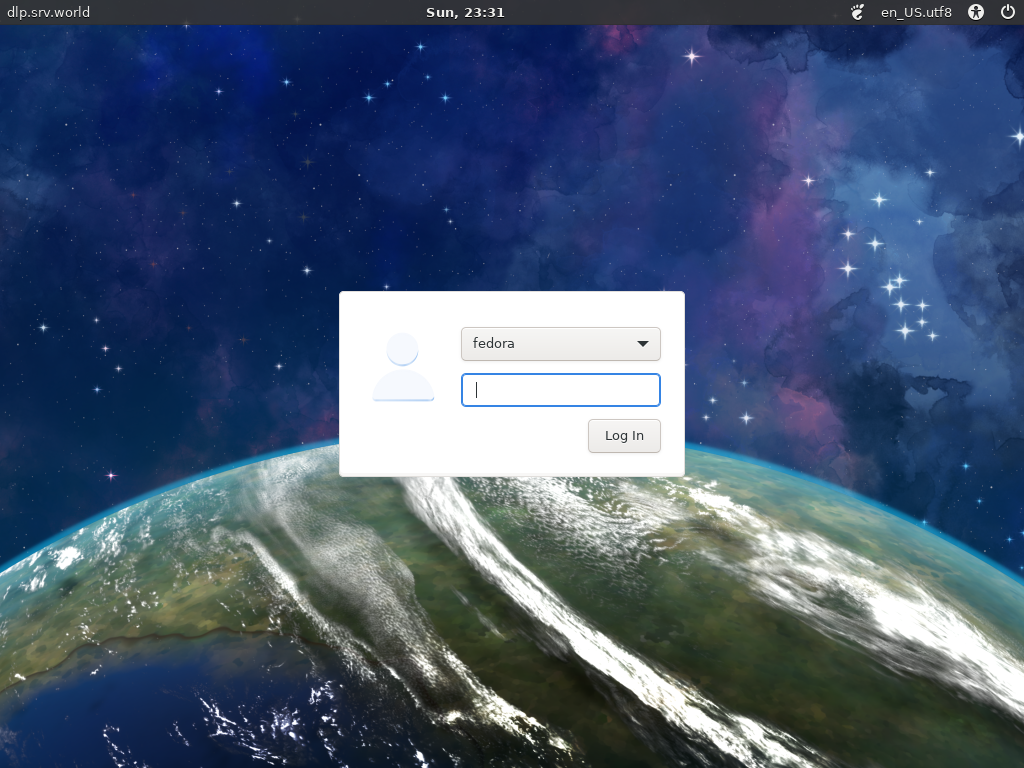This screenshot has height=768, width=1024.
Task: Click inside the empty password entry box
Action: coord(560,390)
